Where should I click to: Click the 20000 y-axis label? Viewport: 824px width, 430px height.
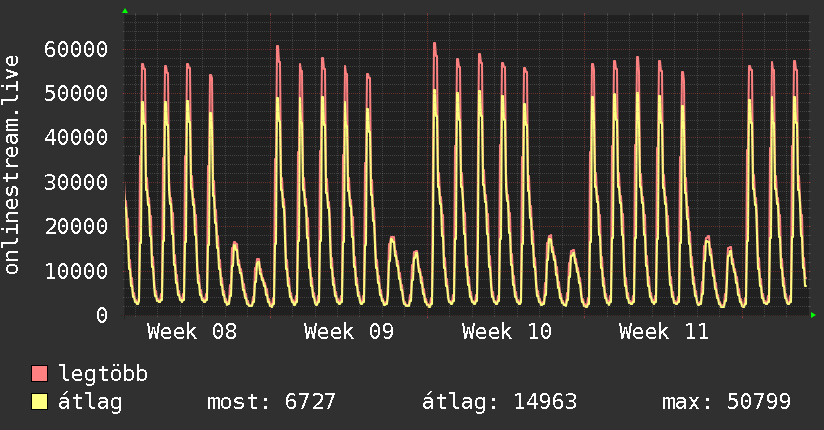pyautogui.click(x=76, y=227)
